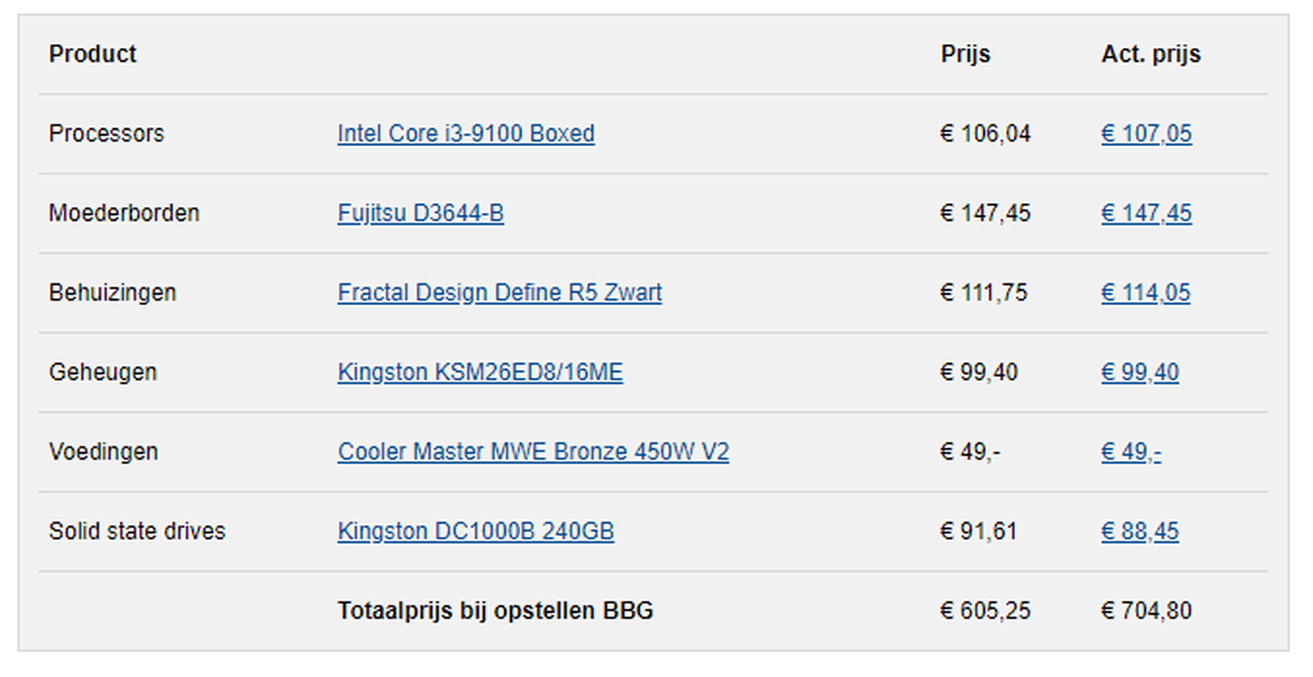Viewport: 1313px width, 677px height.
Task: Click the Solid state drives label
Action: tap(137, 531)
